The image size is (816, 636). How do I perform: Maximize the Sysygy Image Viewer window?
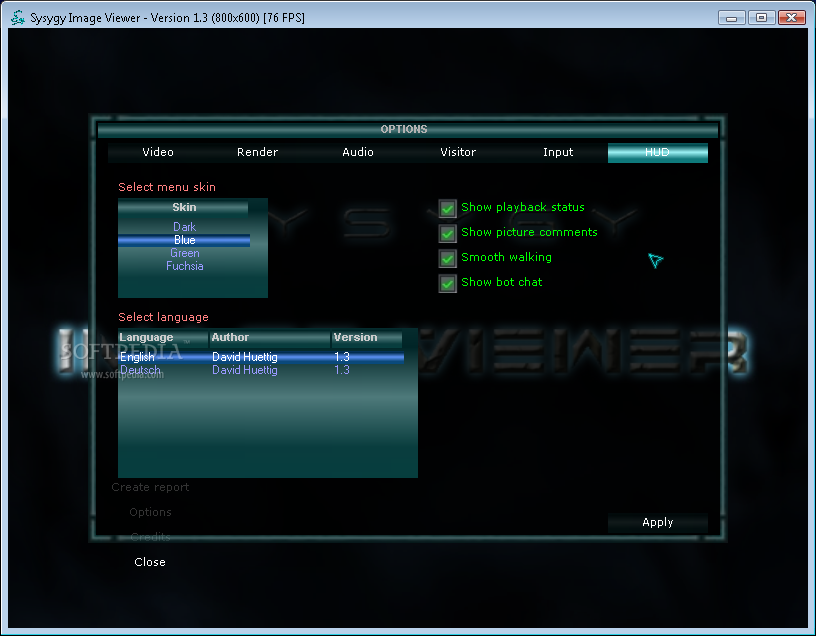[x=761, y=18]
